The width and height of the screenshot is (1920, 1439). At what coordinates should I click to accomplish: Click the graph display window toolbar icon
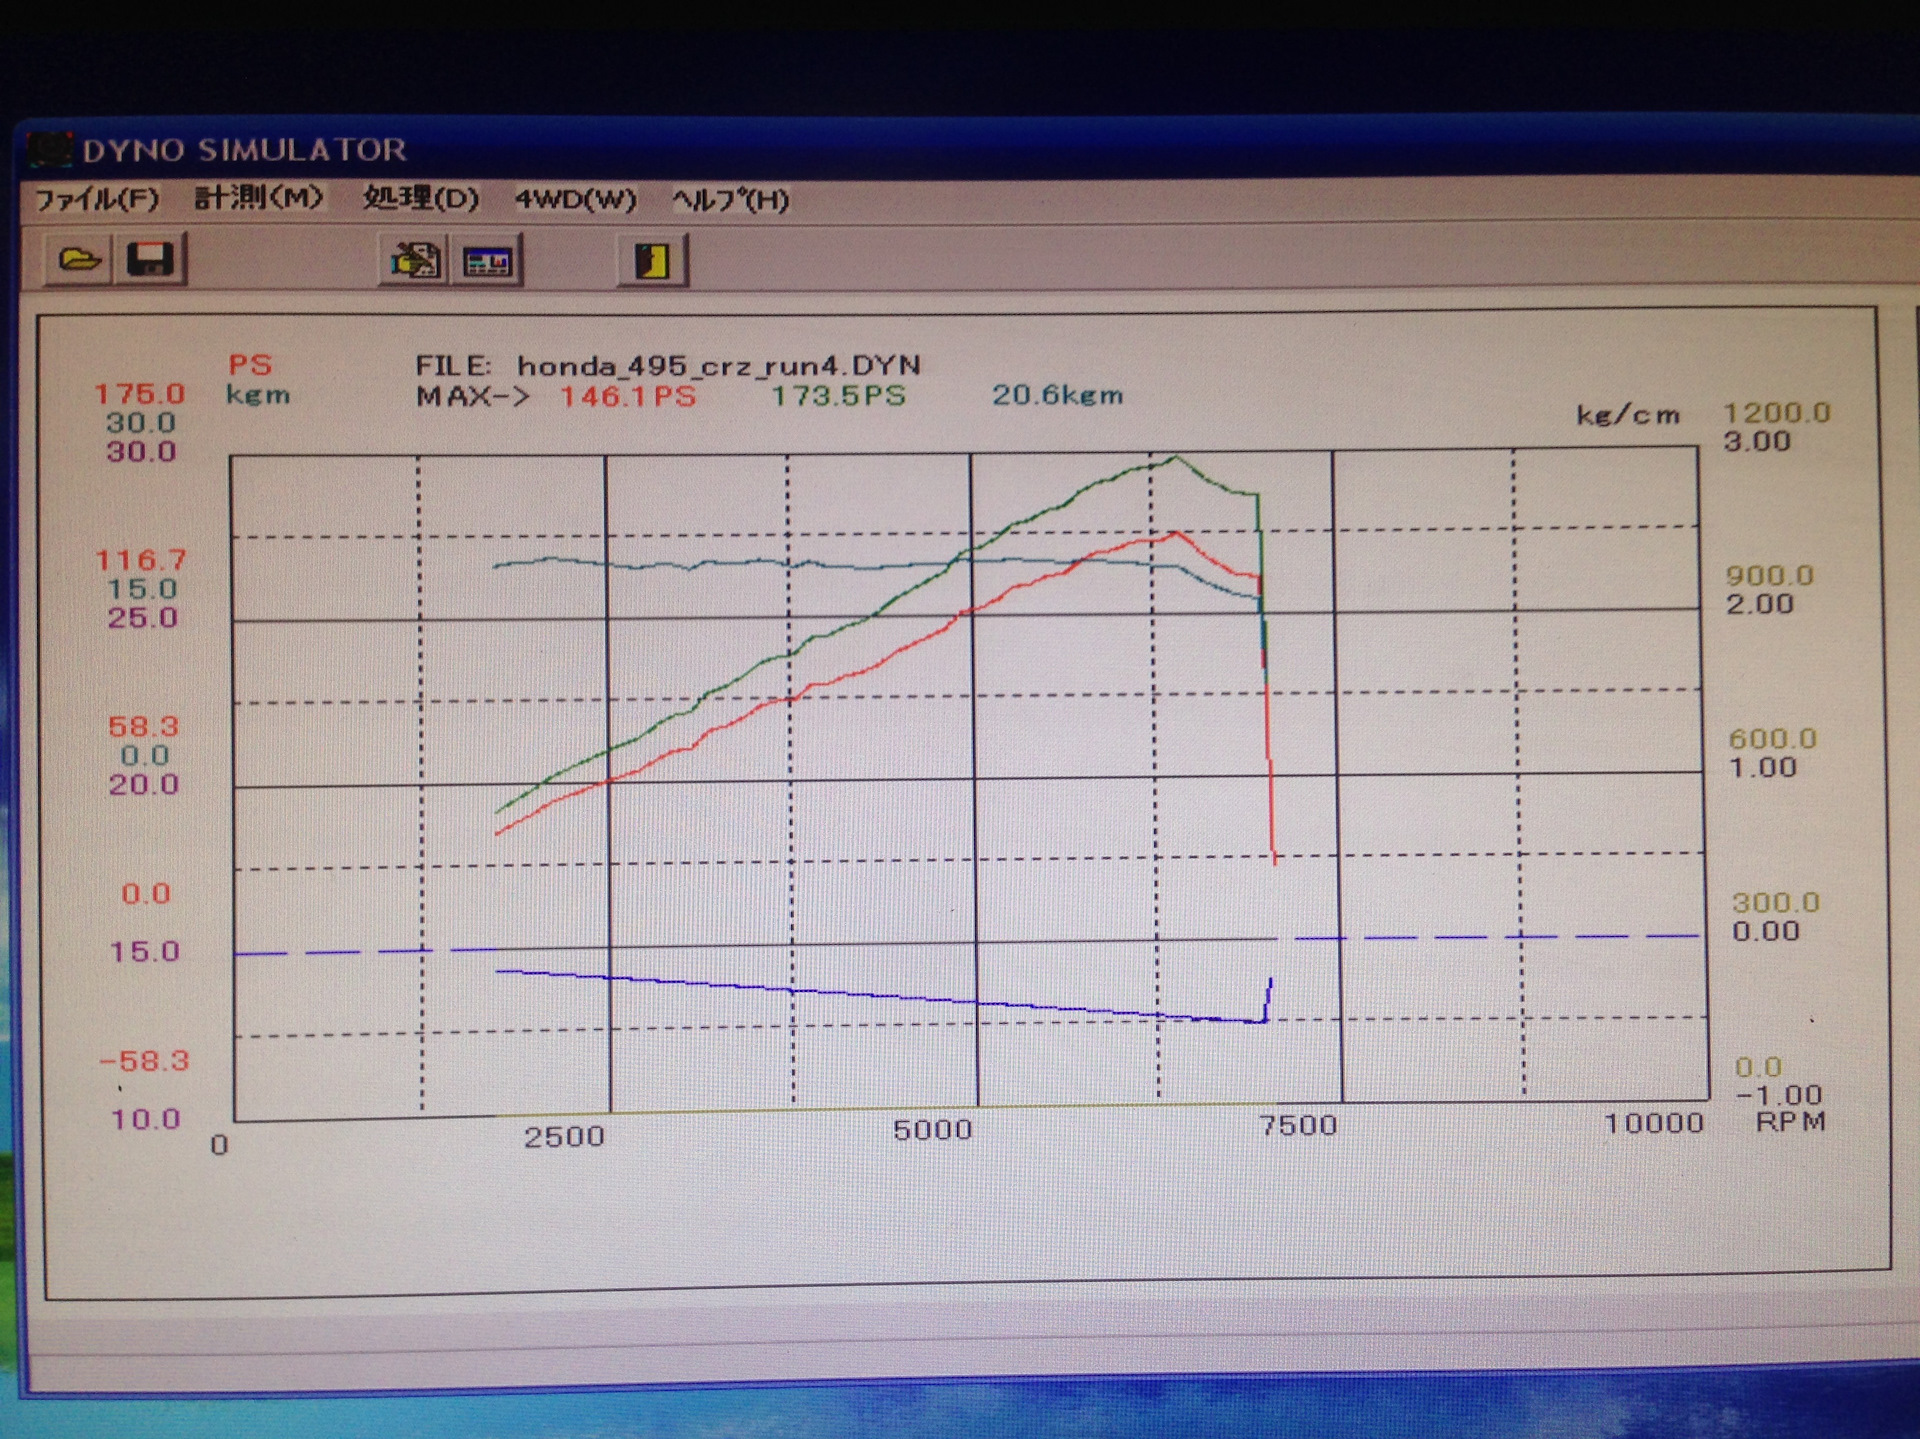coord(488,261)
